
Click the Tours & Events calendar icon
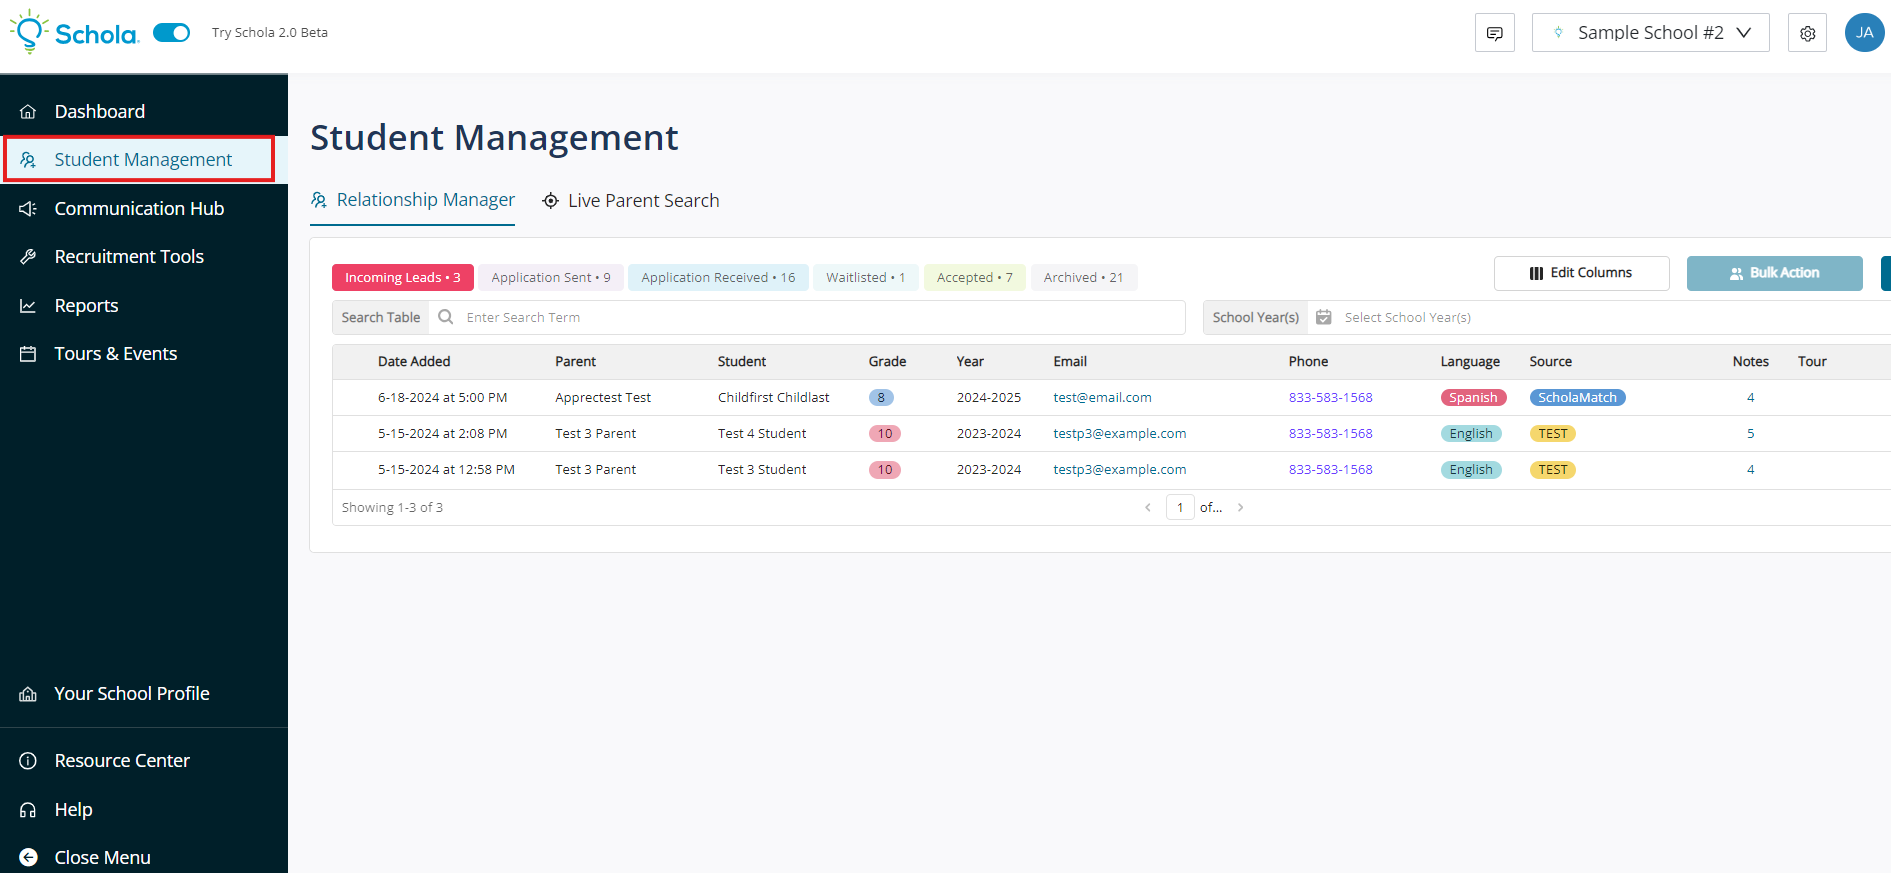28,354
